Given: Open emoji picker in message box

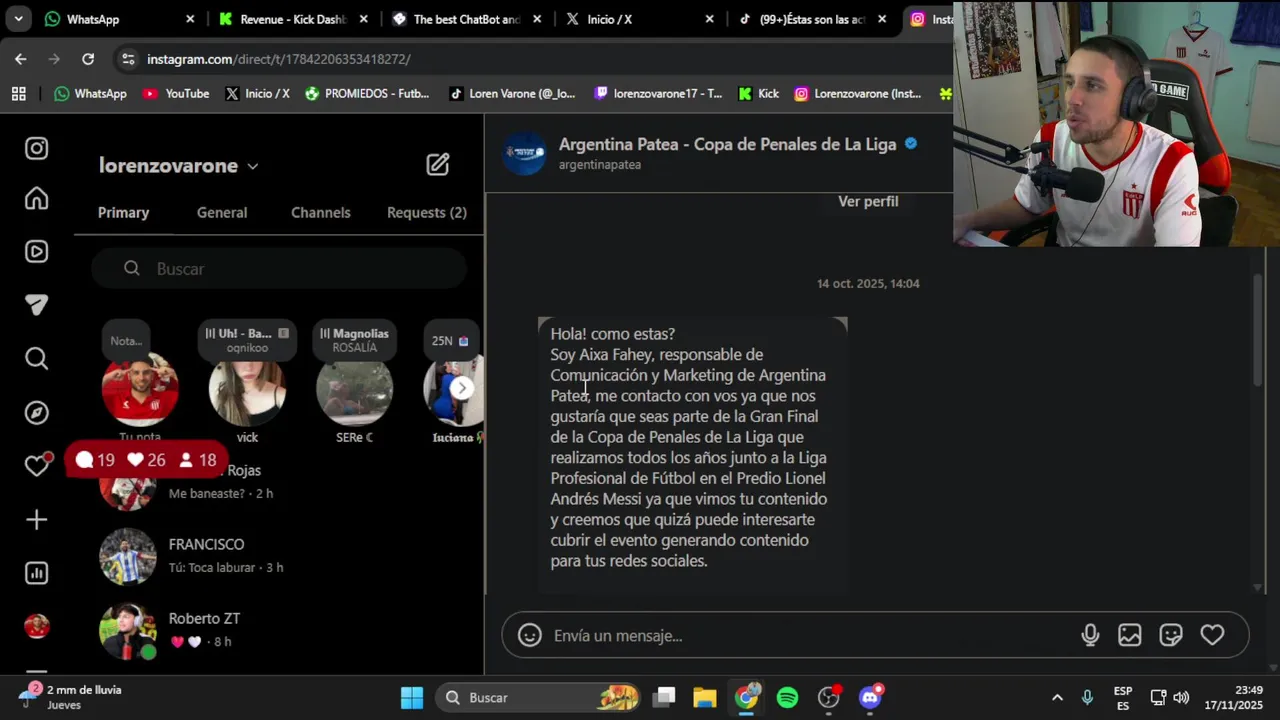Looking at the screenshot, I should pyautogui.click(x=530, y=635).
